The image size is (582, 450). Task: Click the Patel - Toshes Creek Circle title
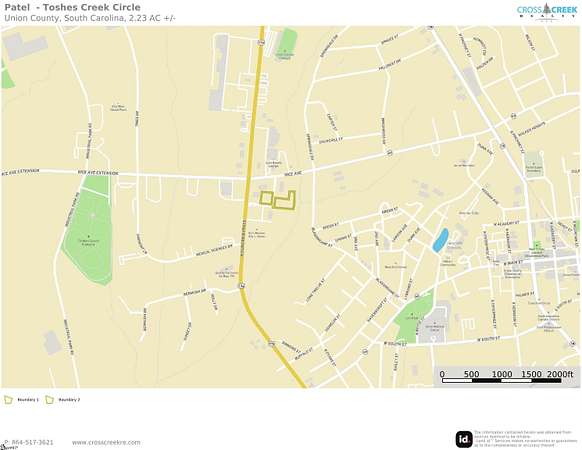point(72,7)
